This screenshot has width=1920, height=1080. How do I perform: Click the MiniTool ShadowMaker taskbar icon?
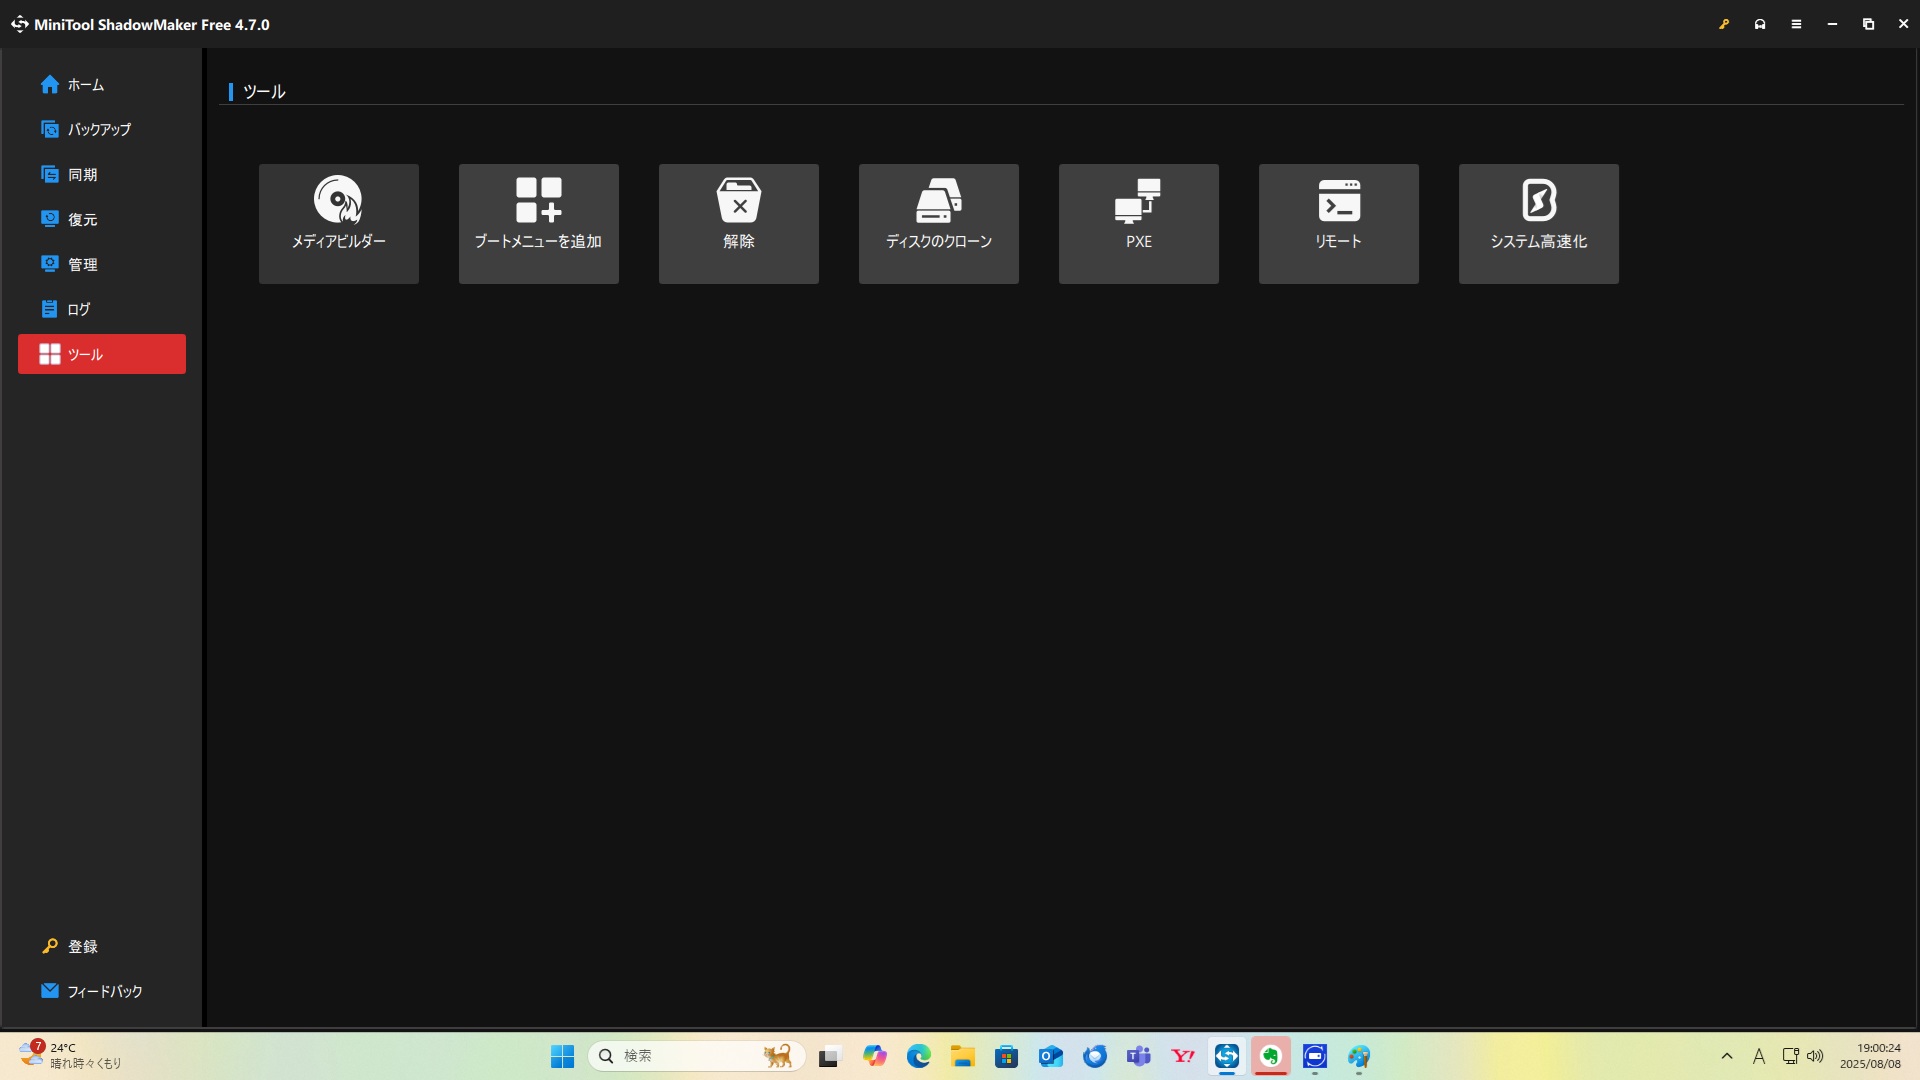click(x=1227, y=1056)
